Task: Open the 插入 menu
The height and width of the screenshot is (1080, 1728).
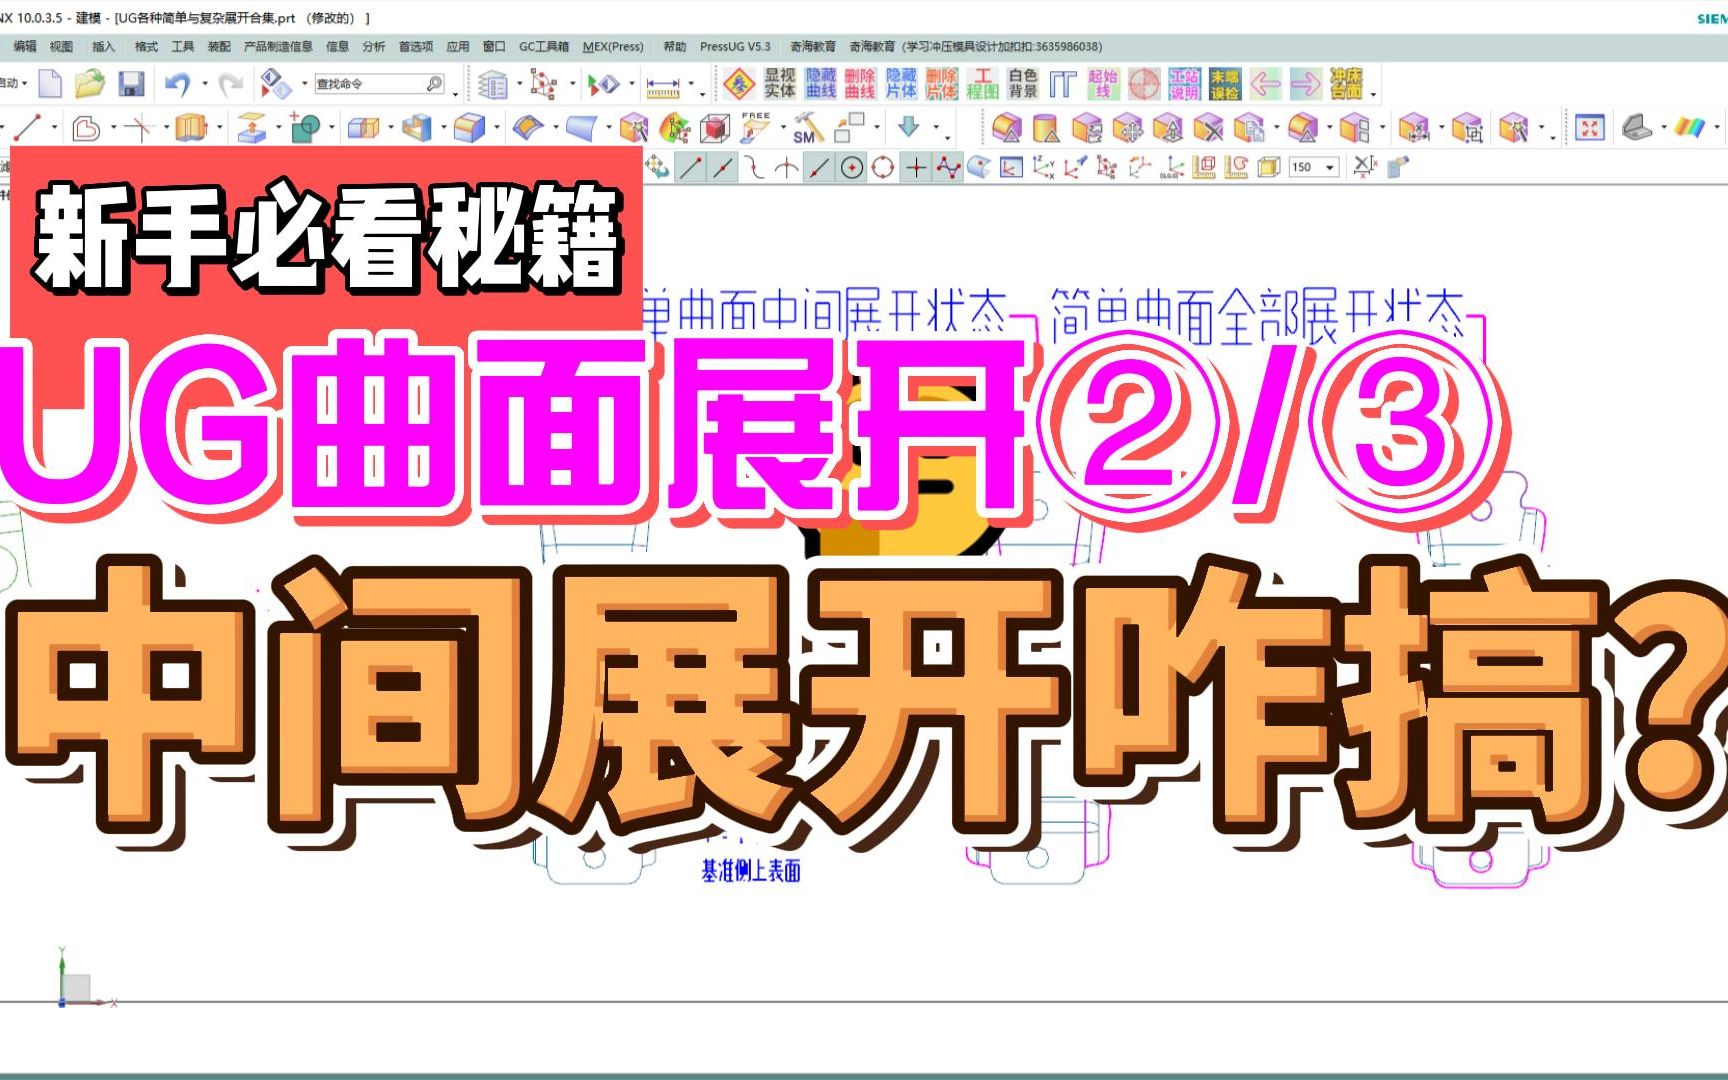Action: tap(103, 46)
